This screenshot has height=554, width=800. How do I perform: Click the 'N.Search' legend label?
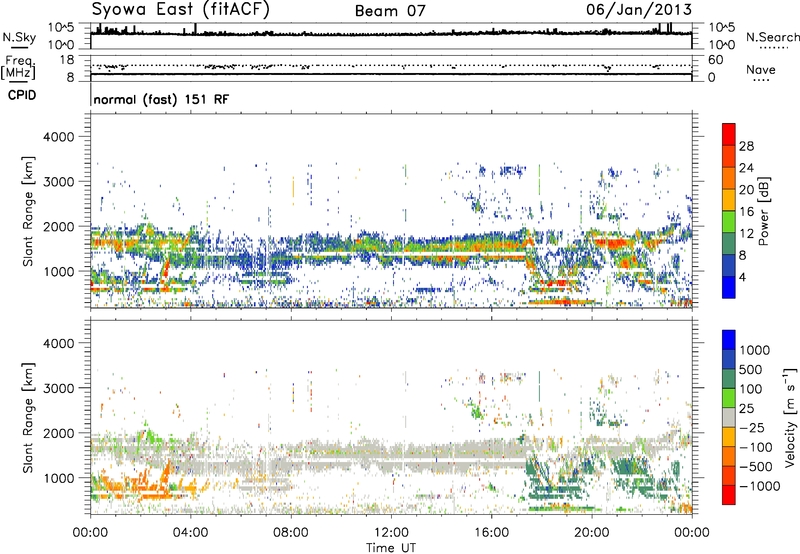(773, 37)
